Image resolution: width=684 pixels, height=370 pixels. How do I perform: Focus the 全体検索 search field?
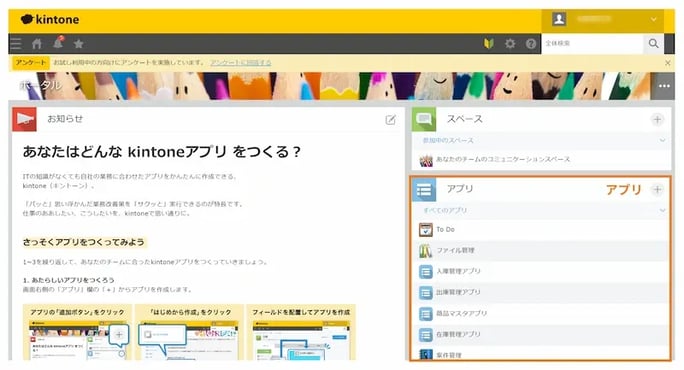pos(592,43)
